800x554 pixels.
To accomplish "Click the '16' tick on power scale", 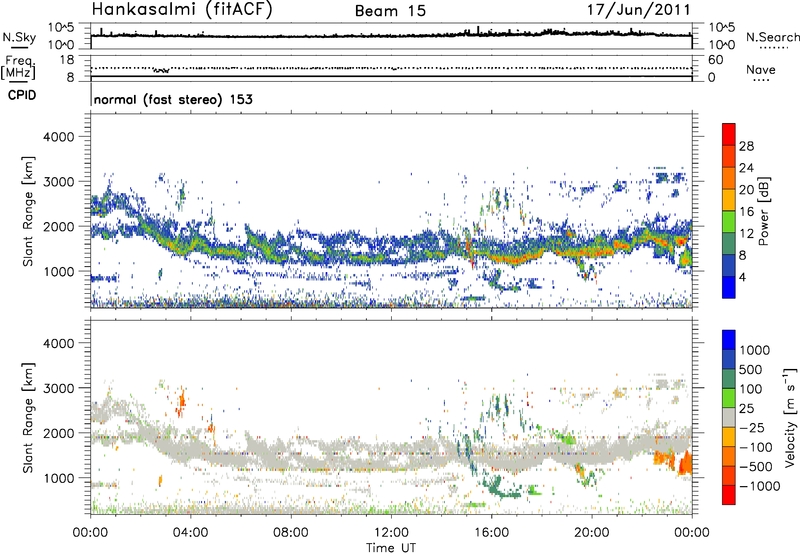I will [746, 212].
